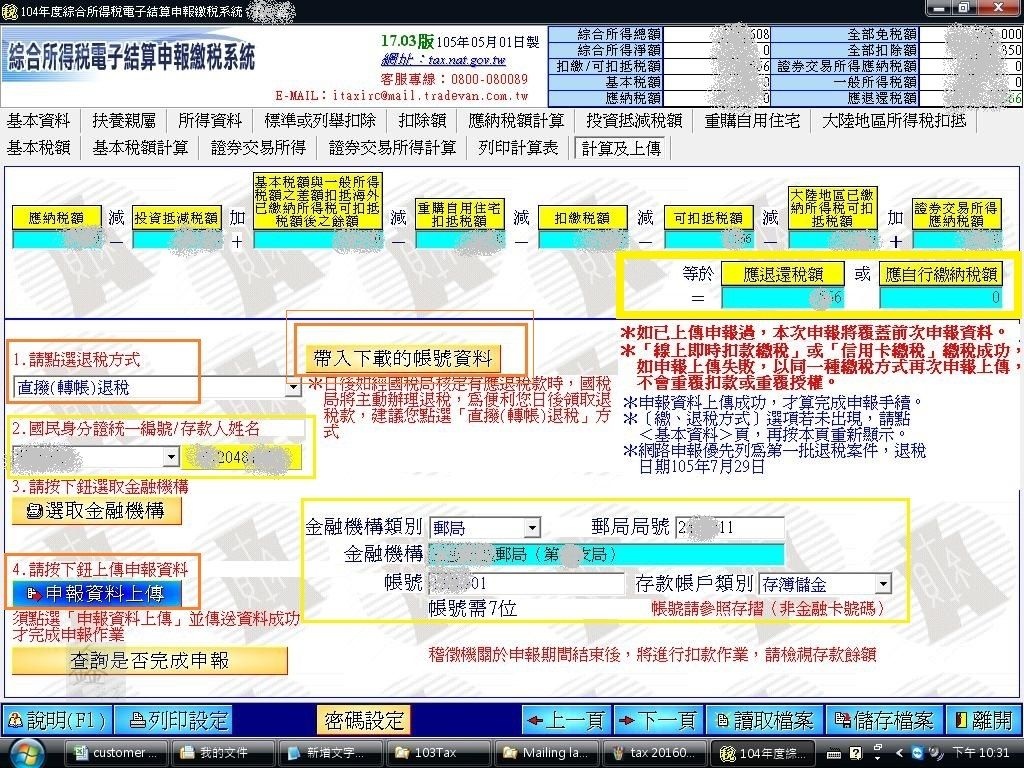Click the 可扣抵稅額 yellow label box
The height and width of the screenshot is (768, 1024).
point(709,217)
